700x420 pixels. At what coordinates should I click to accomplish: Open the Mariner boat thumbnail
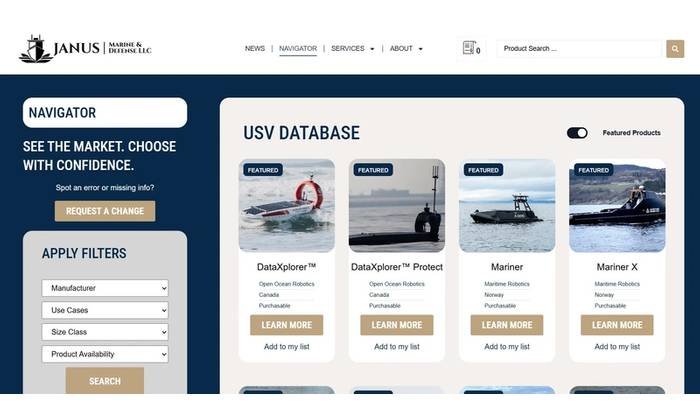(507, 206)
